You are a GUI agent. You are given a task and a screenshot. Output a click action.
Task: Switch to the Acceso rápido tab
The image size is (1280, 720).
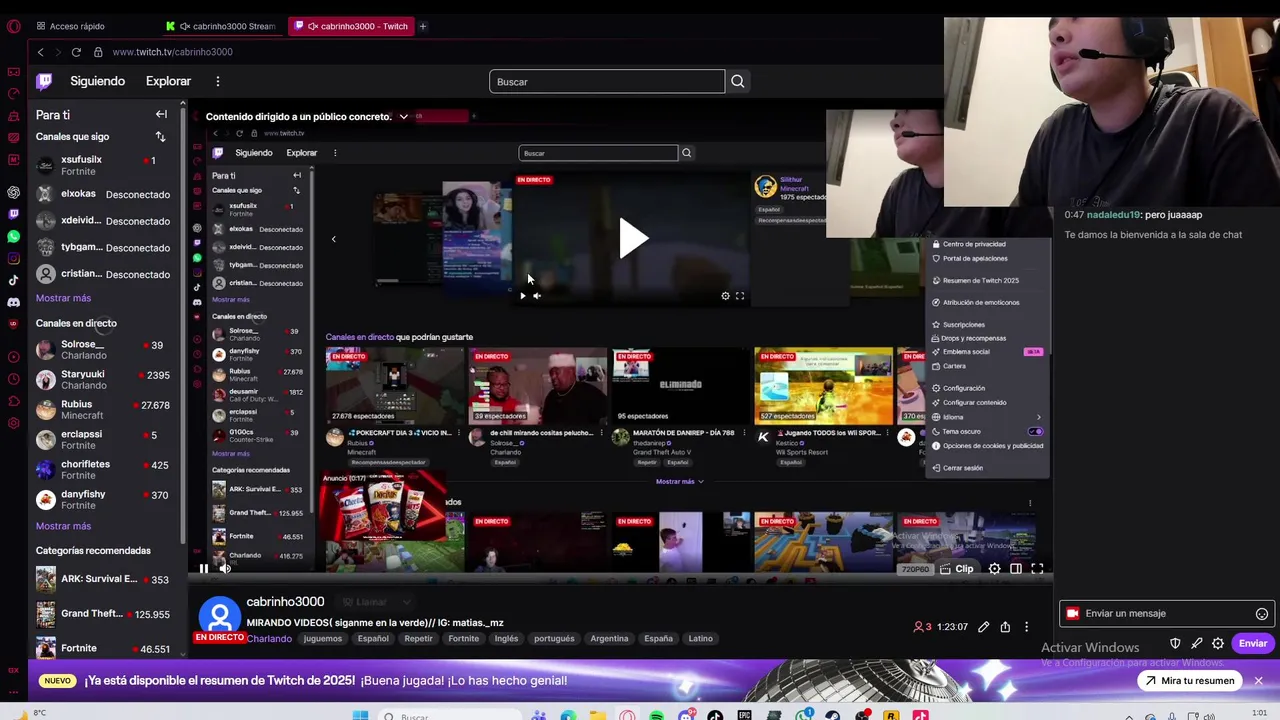click(70, 26)
